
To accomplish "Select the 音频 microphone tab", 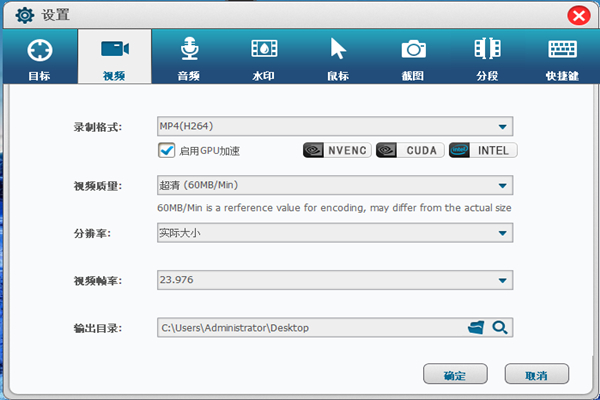I will pyautogui.click(x=189, y=58).
